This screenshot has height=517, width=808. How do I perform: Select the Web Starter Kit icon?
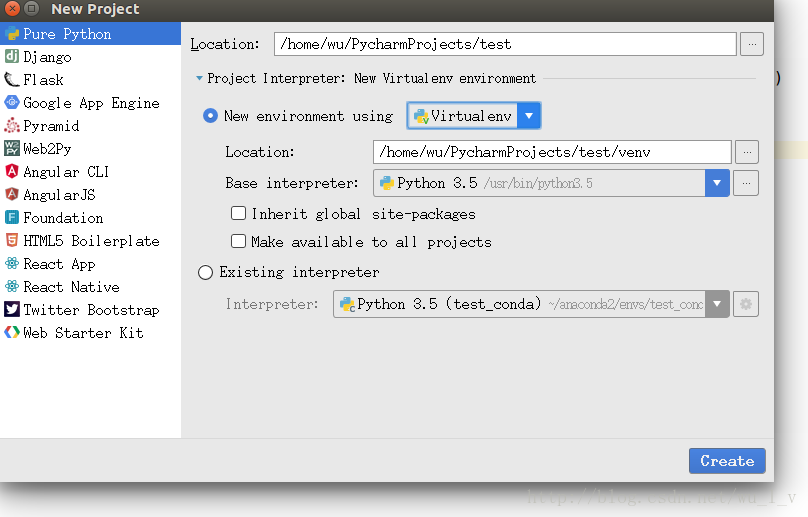coord(12,332)
